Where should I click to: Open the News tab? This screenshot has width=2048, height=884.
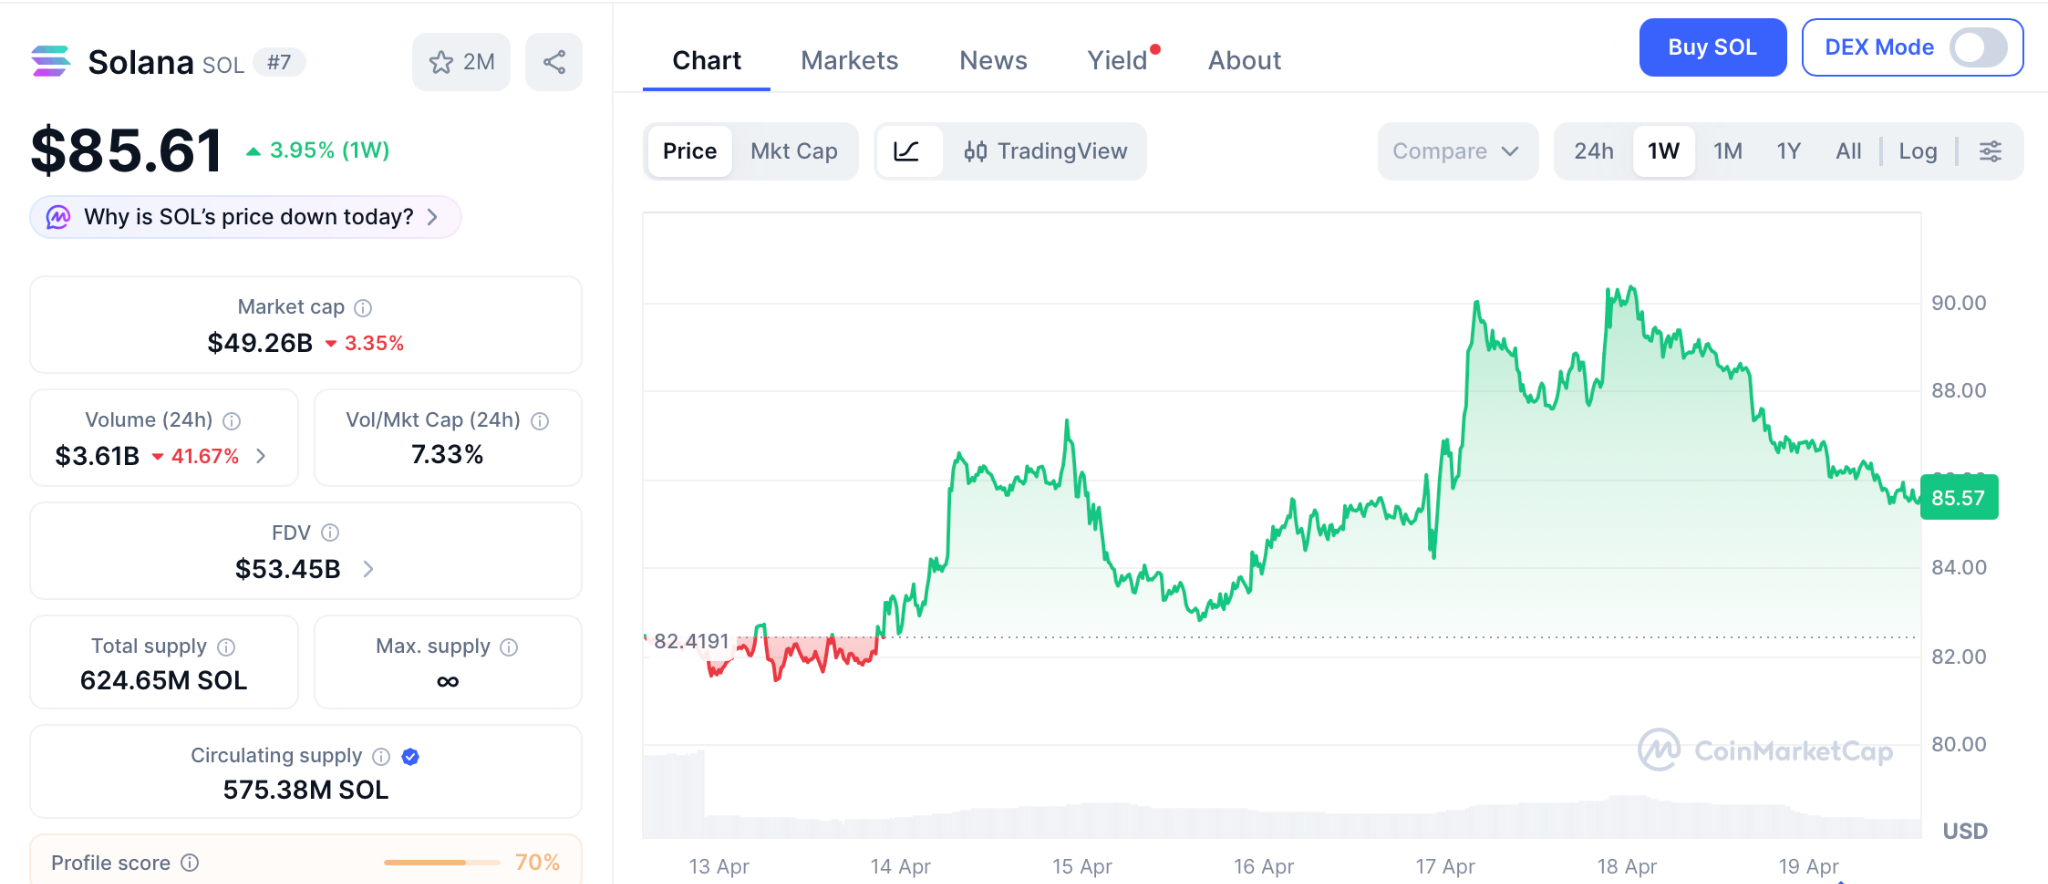[x=993, y=61]
